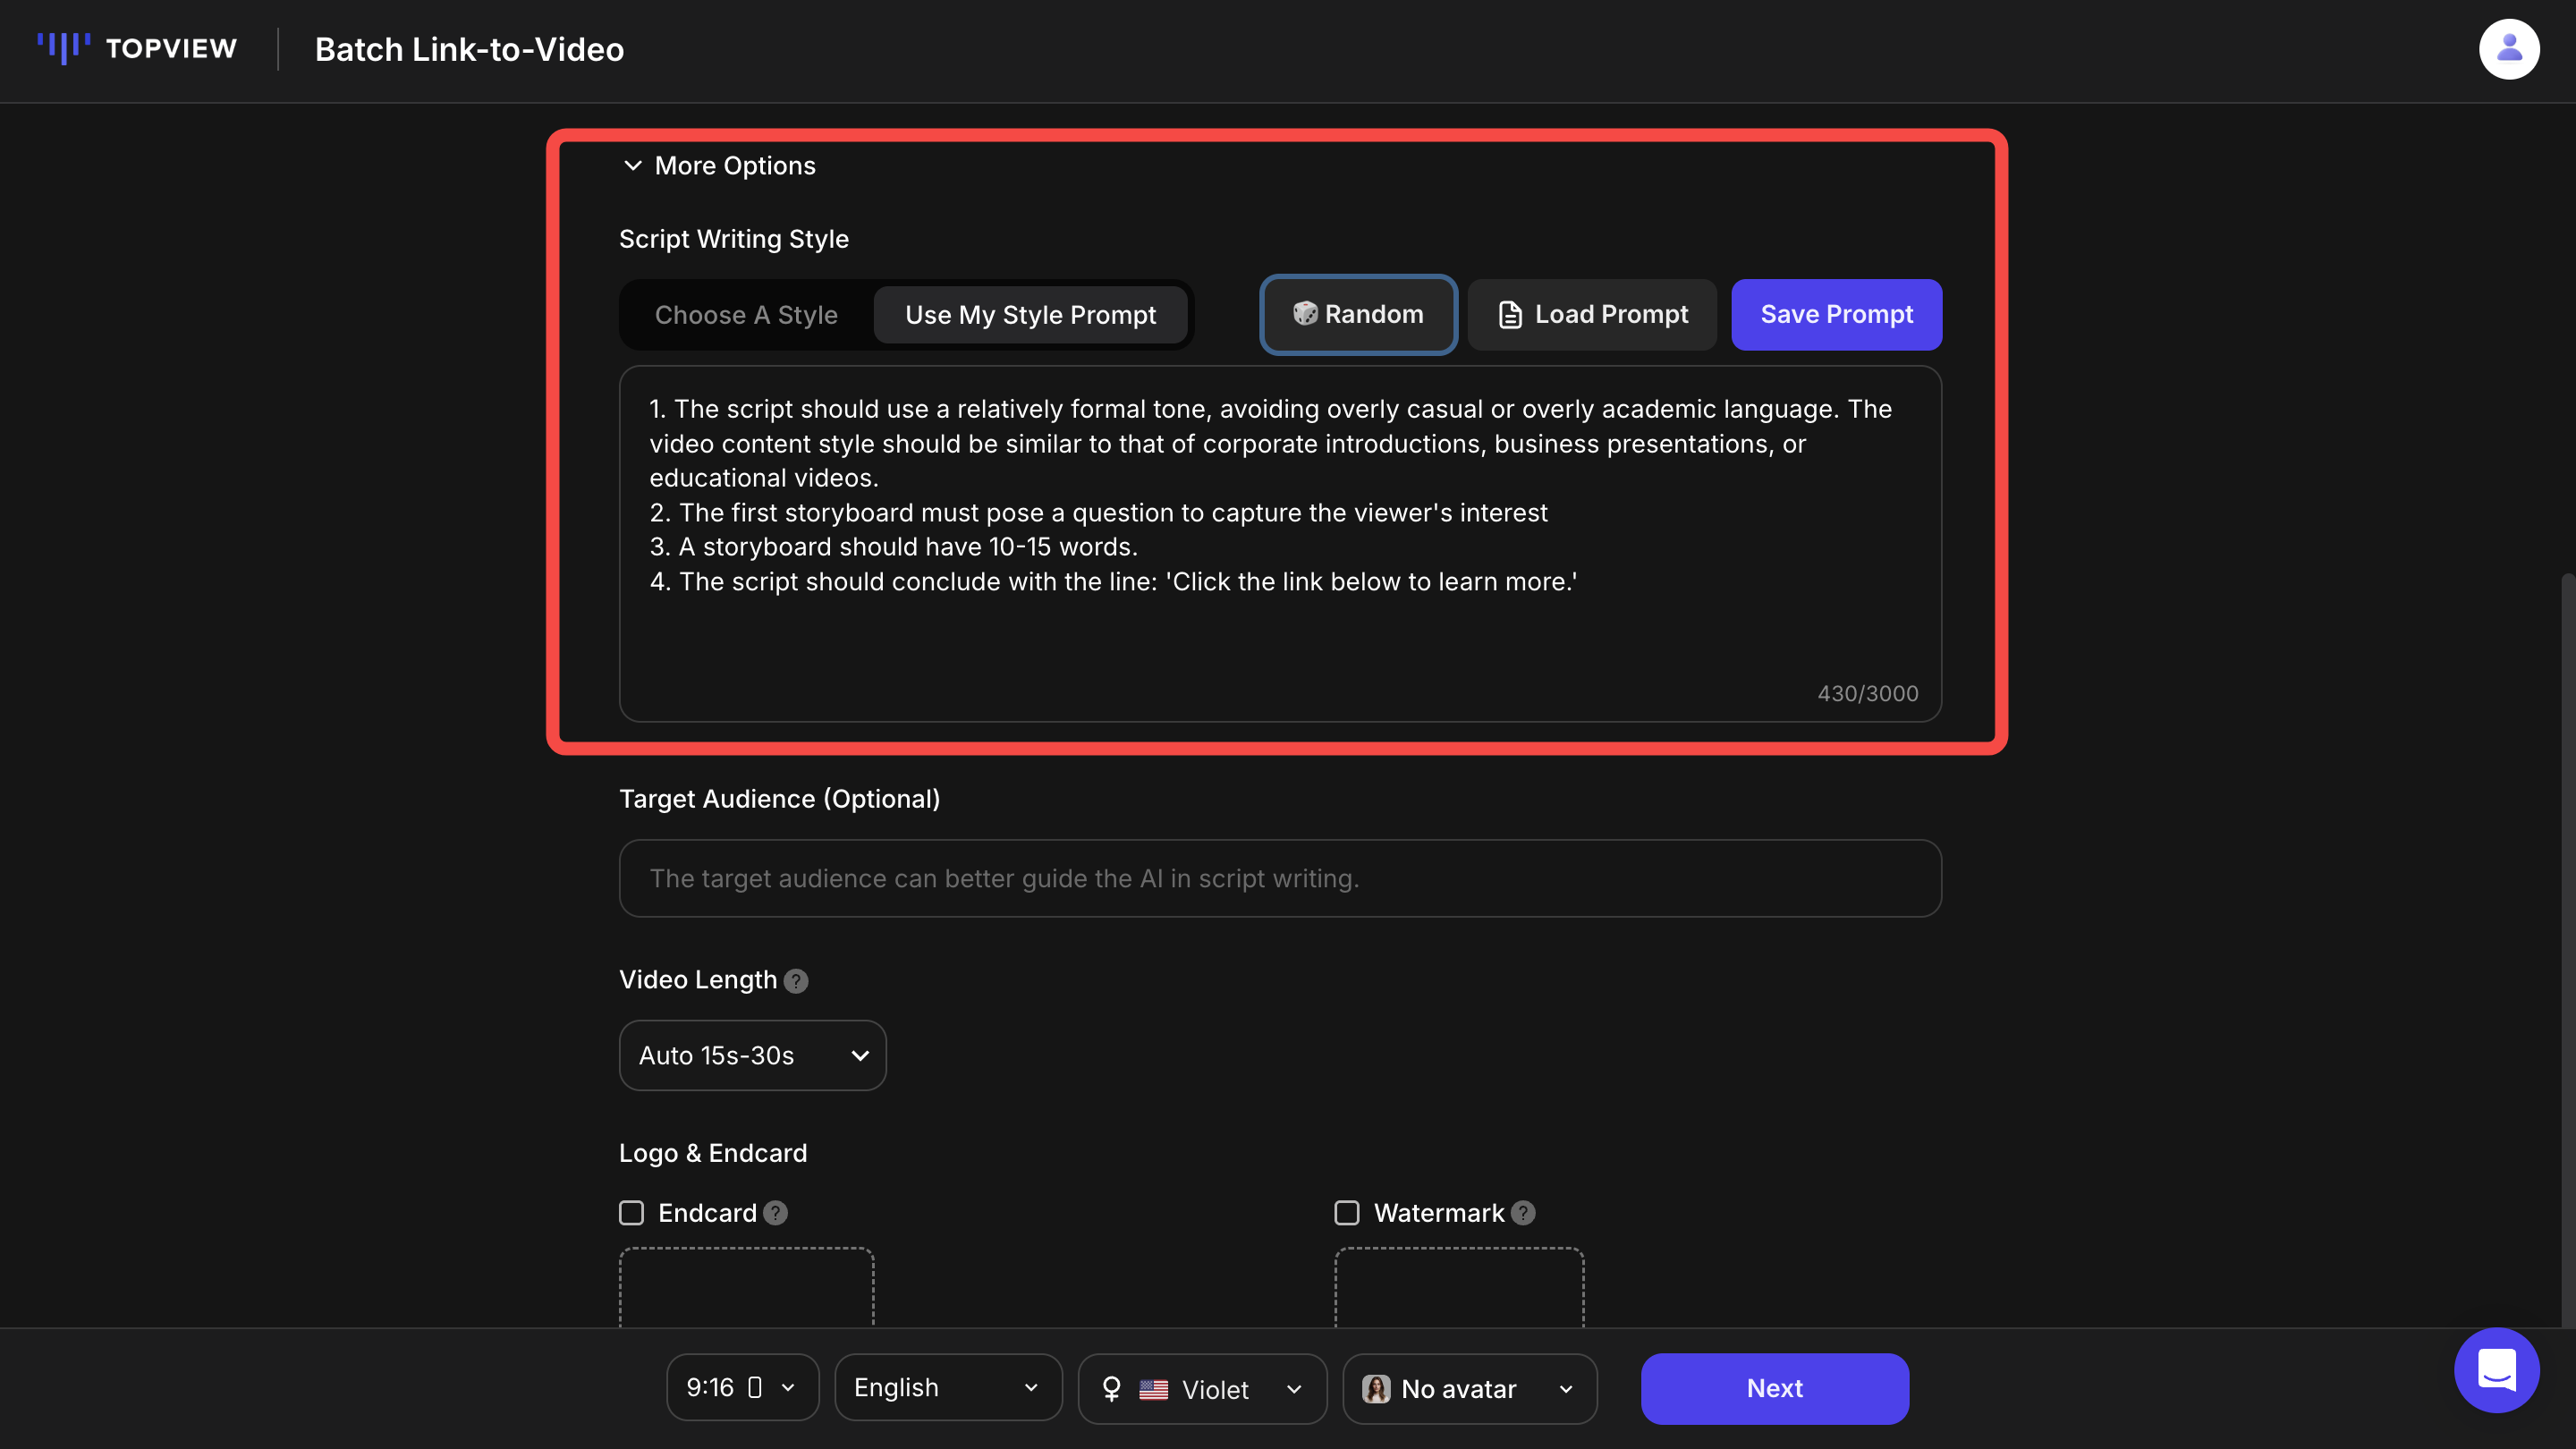
Task: Click the document icon on Load Prompt
Action: pyautogui.click(x=1510, y=314)
